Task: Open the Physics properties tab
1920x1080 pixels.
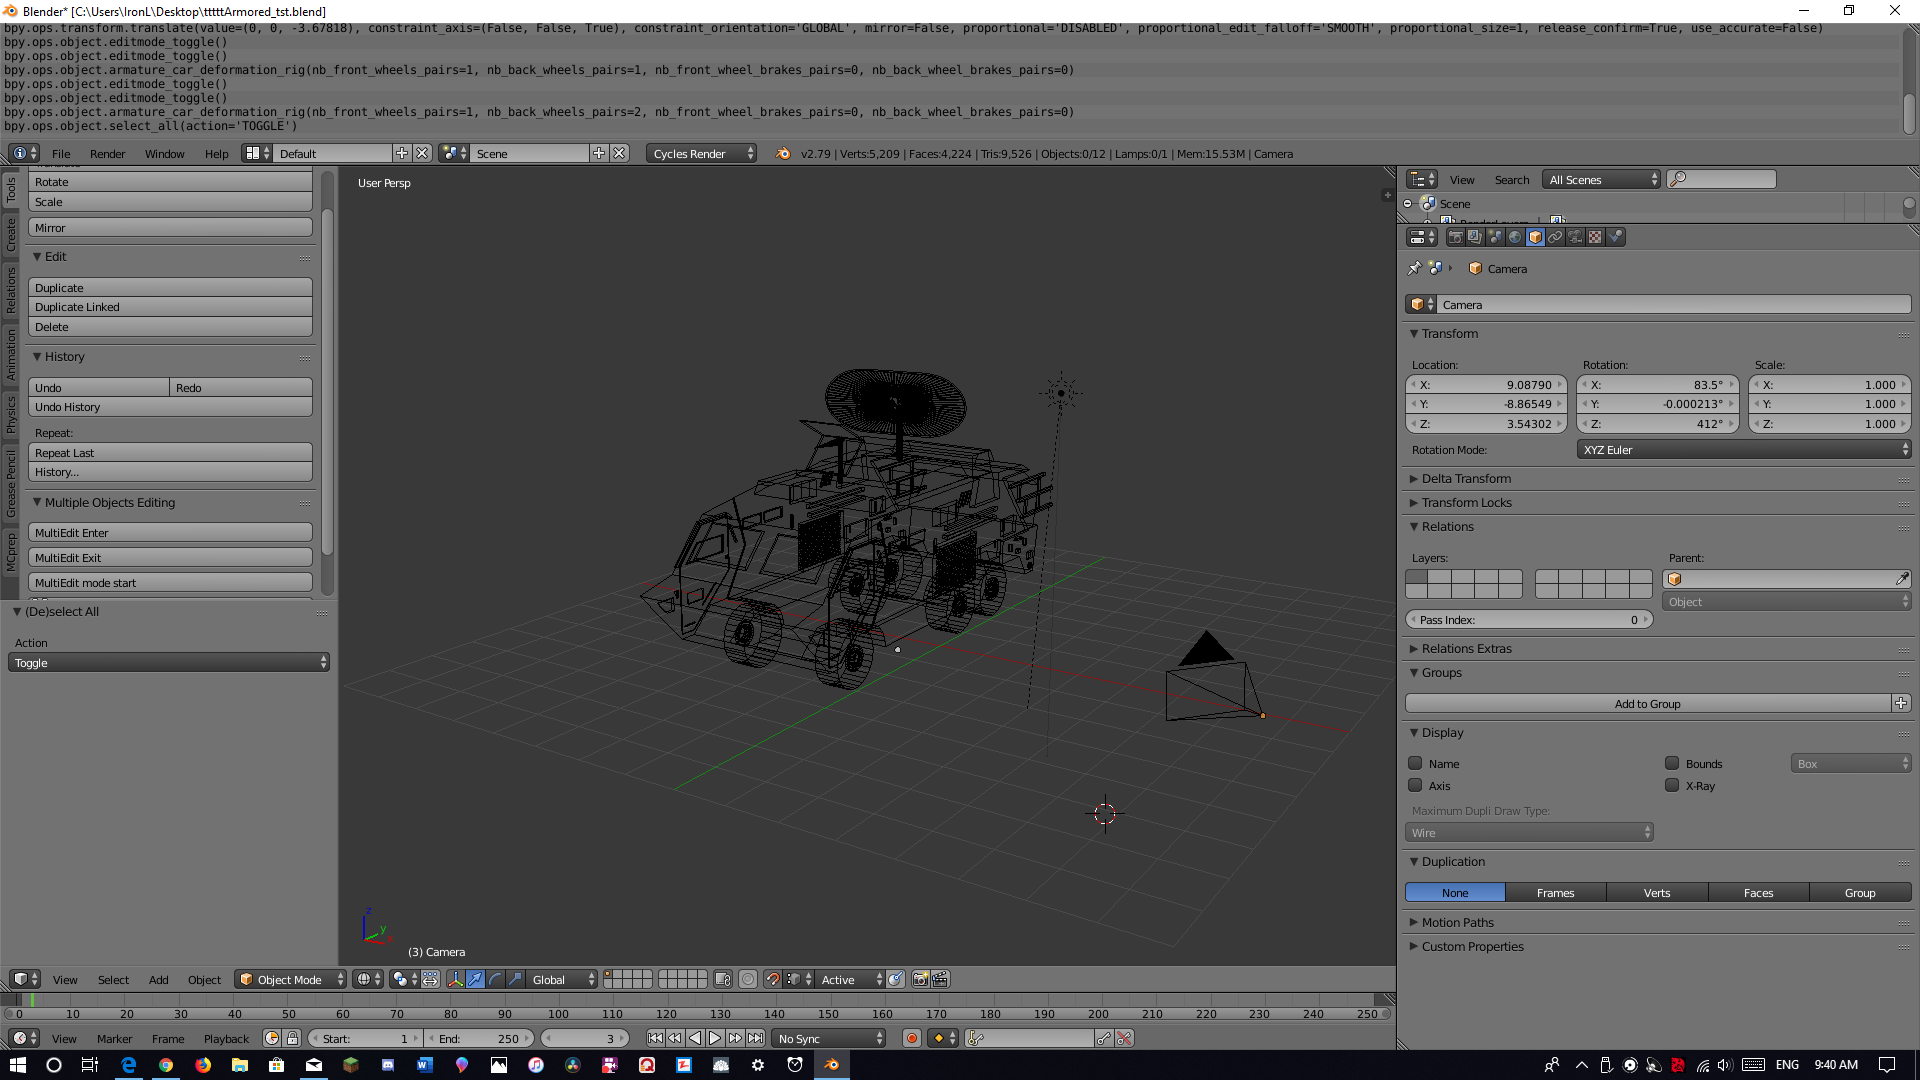Action: [1616, 237]
